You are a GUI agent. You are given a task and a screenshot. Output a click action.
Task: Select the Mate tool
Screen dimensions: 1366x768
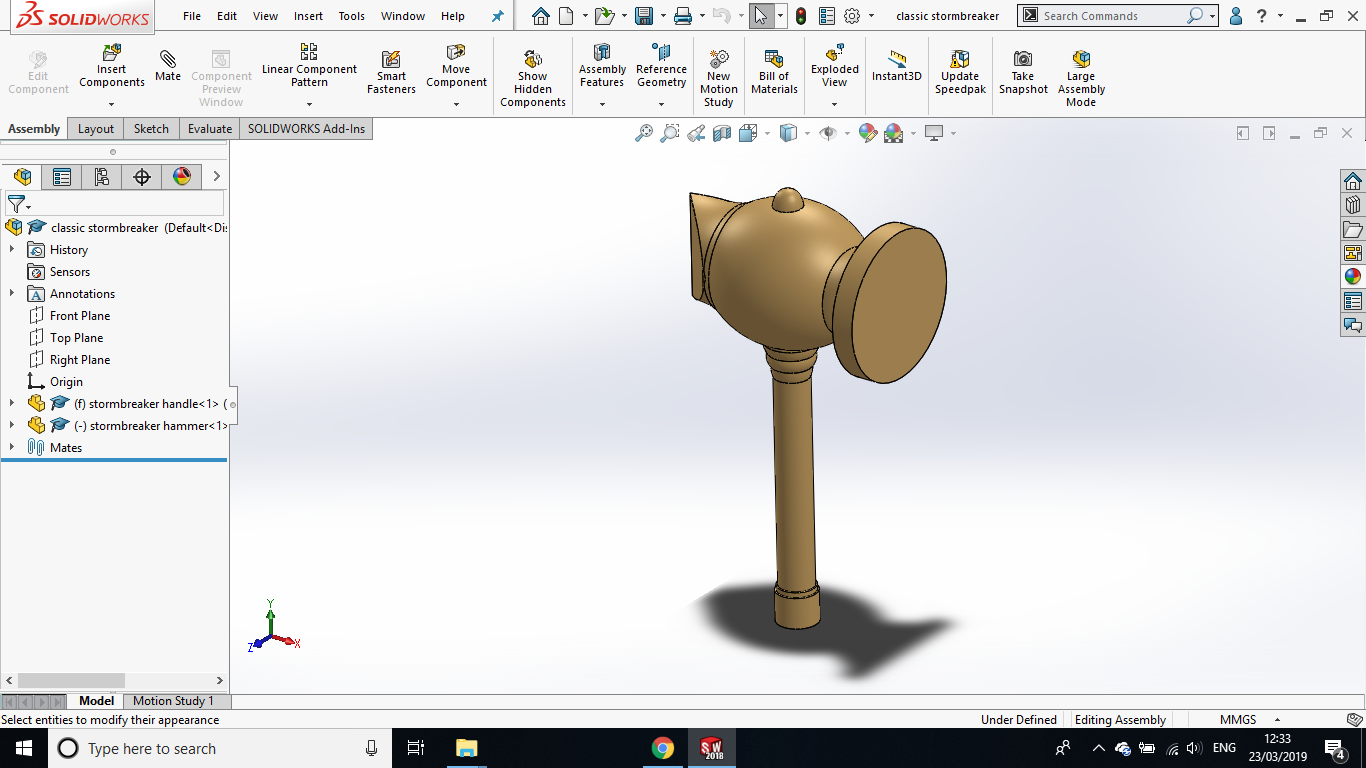(x=168, y=66)
